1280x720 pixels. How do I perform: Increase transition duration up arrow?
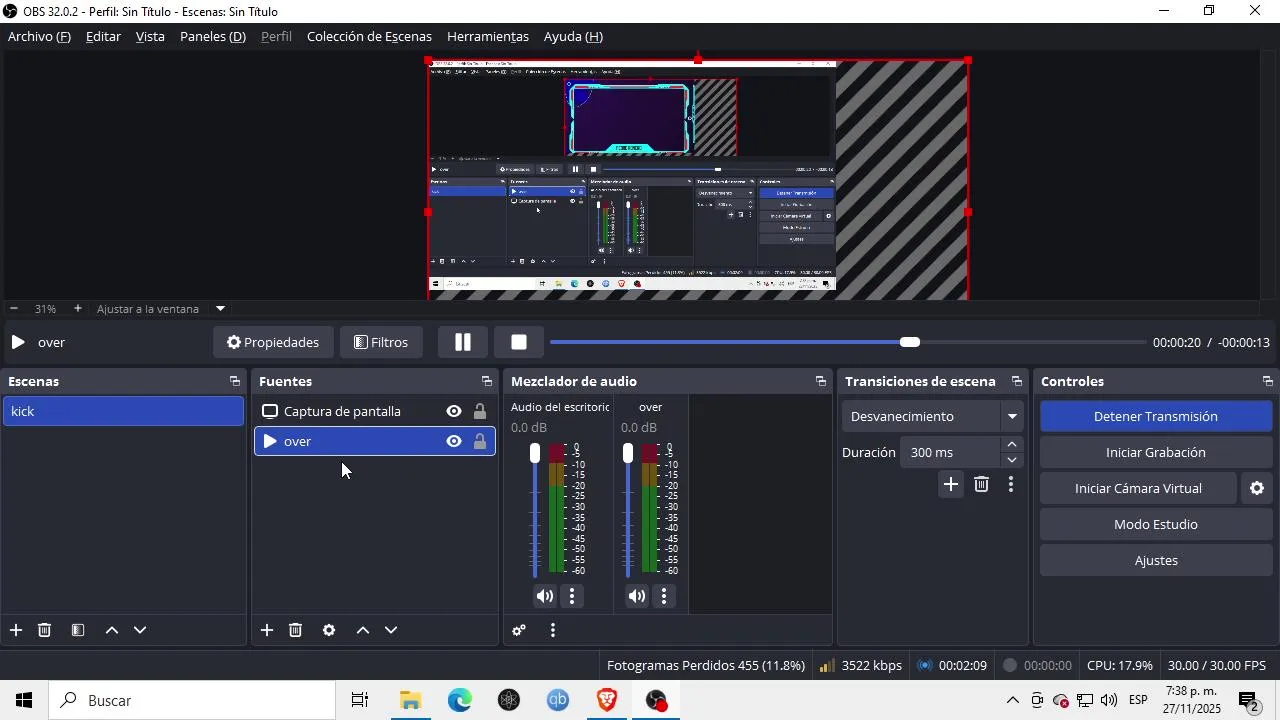point(1012,445)
